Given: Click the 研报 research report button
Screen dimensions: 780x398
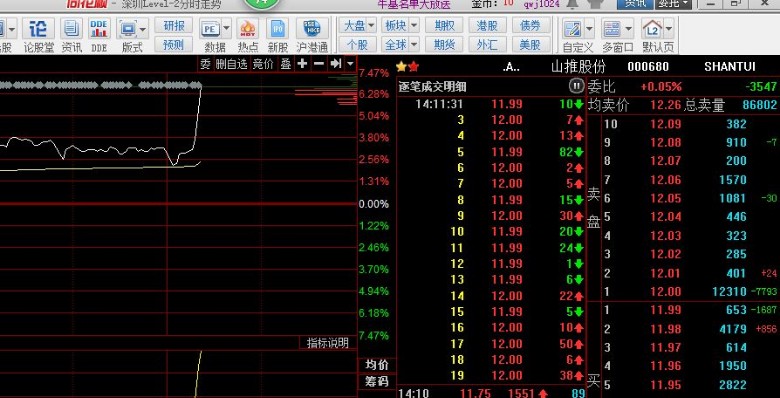Looking at the screenshot, I should (174, 25).
